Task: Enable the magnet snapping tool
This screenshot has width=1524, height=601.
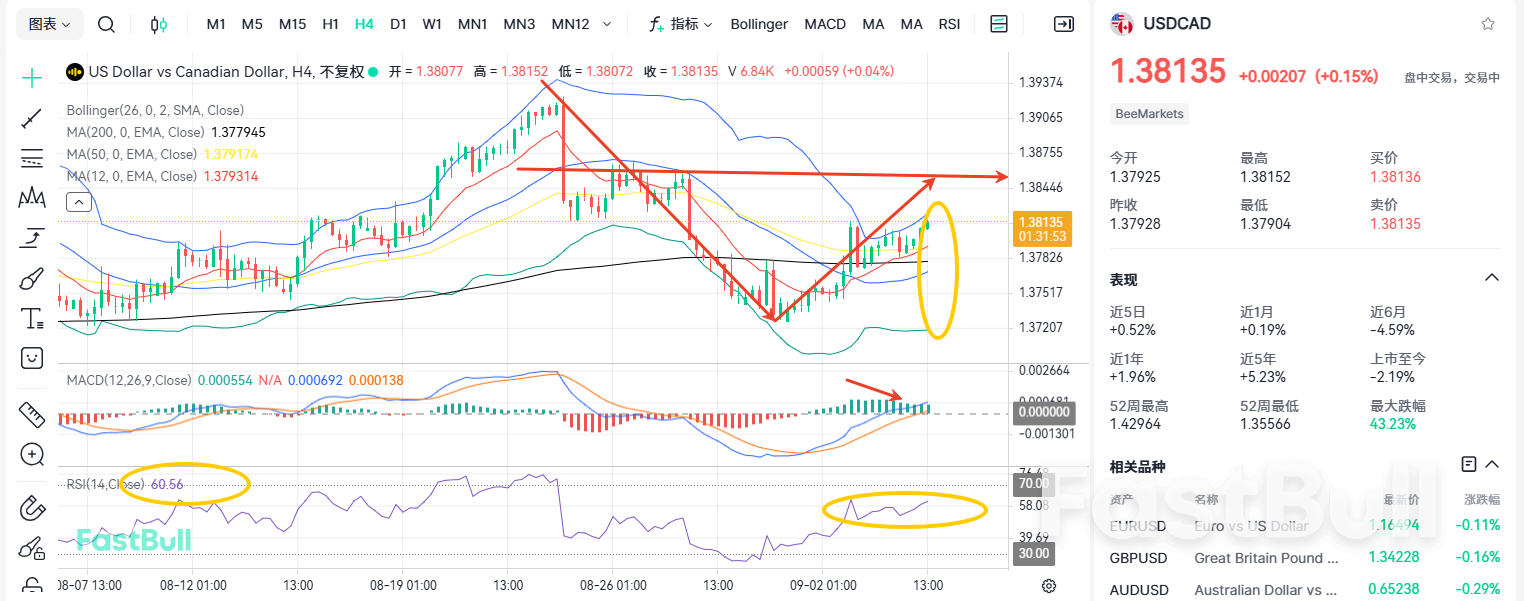Action: pos(31,508)
